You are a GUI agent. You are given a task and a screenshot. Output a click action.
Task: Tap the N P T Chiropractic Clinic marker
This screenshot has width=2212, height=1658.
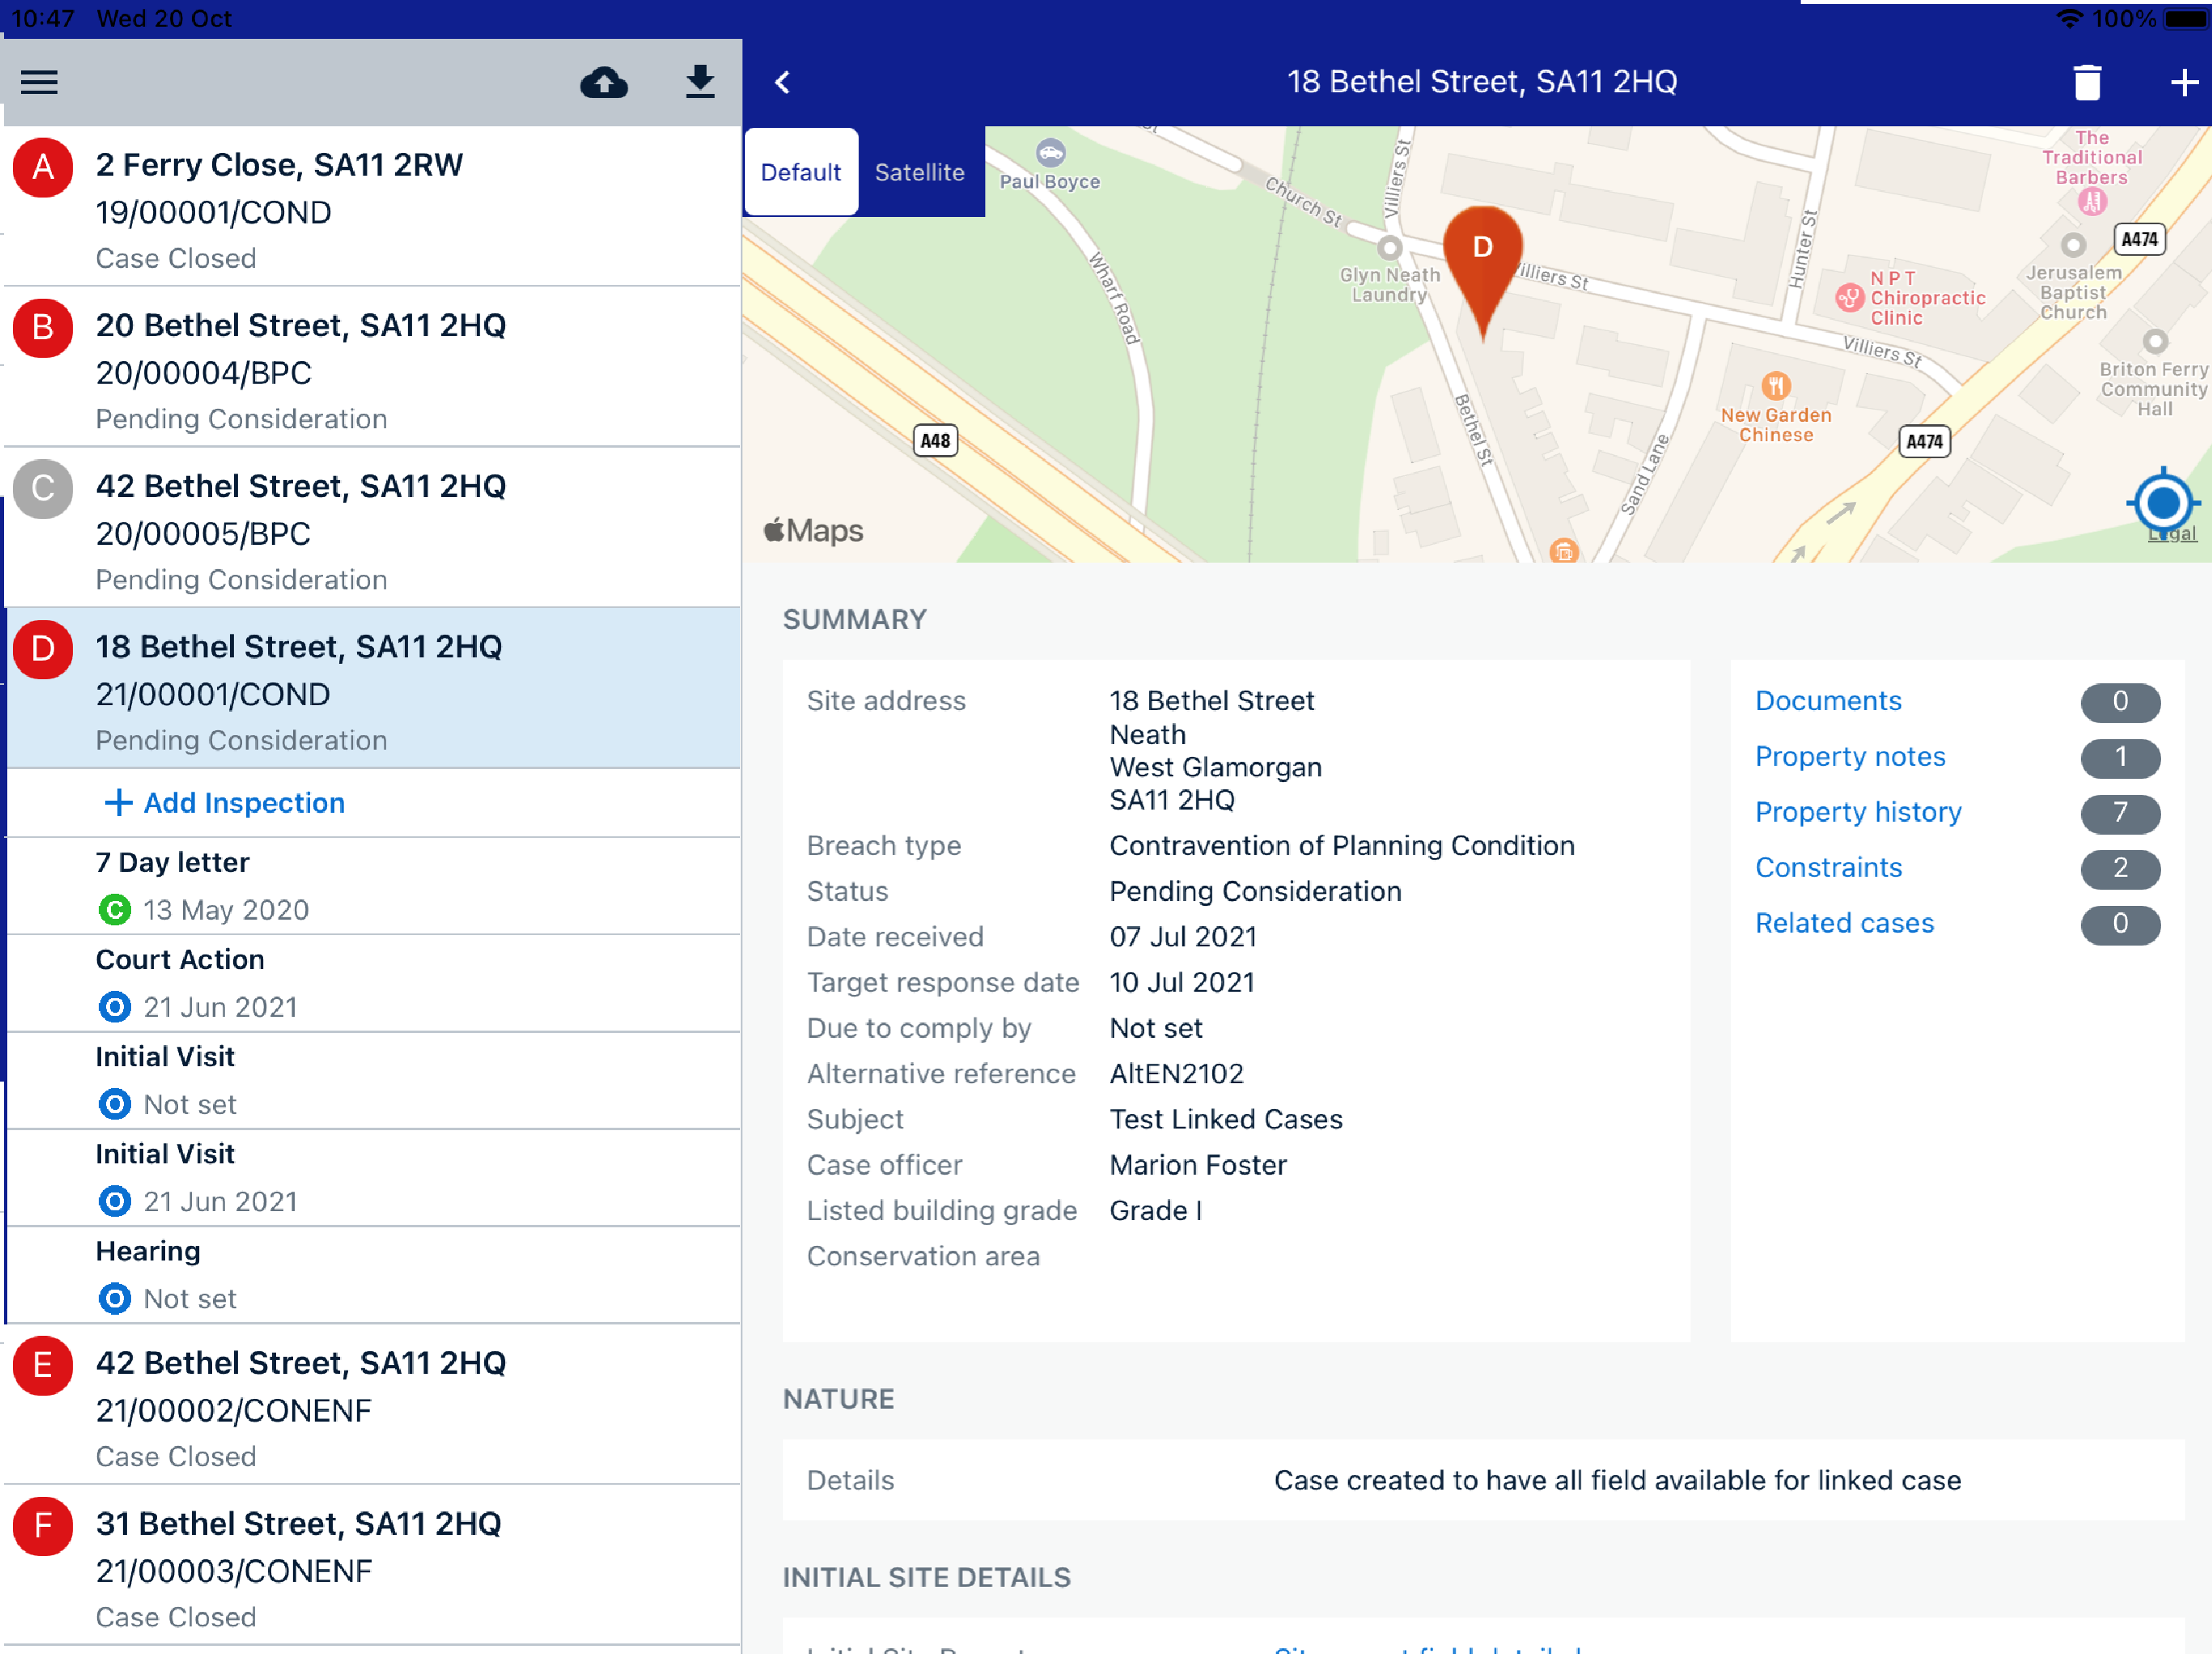tap(1849, 297)
